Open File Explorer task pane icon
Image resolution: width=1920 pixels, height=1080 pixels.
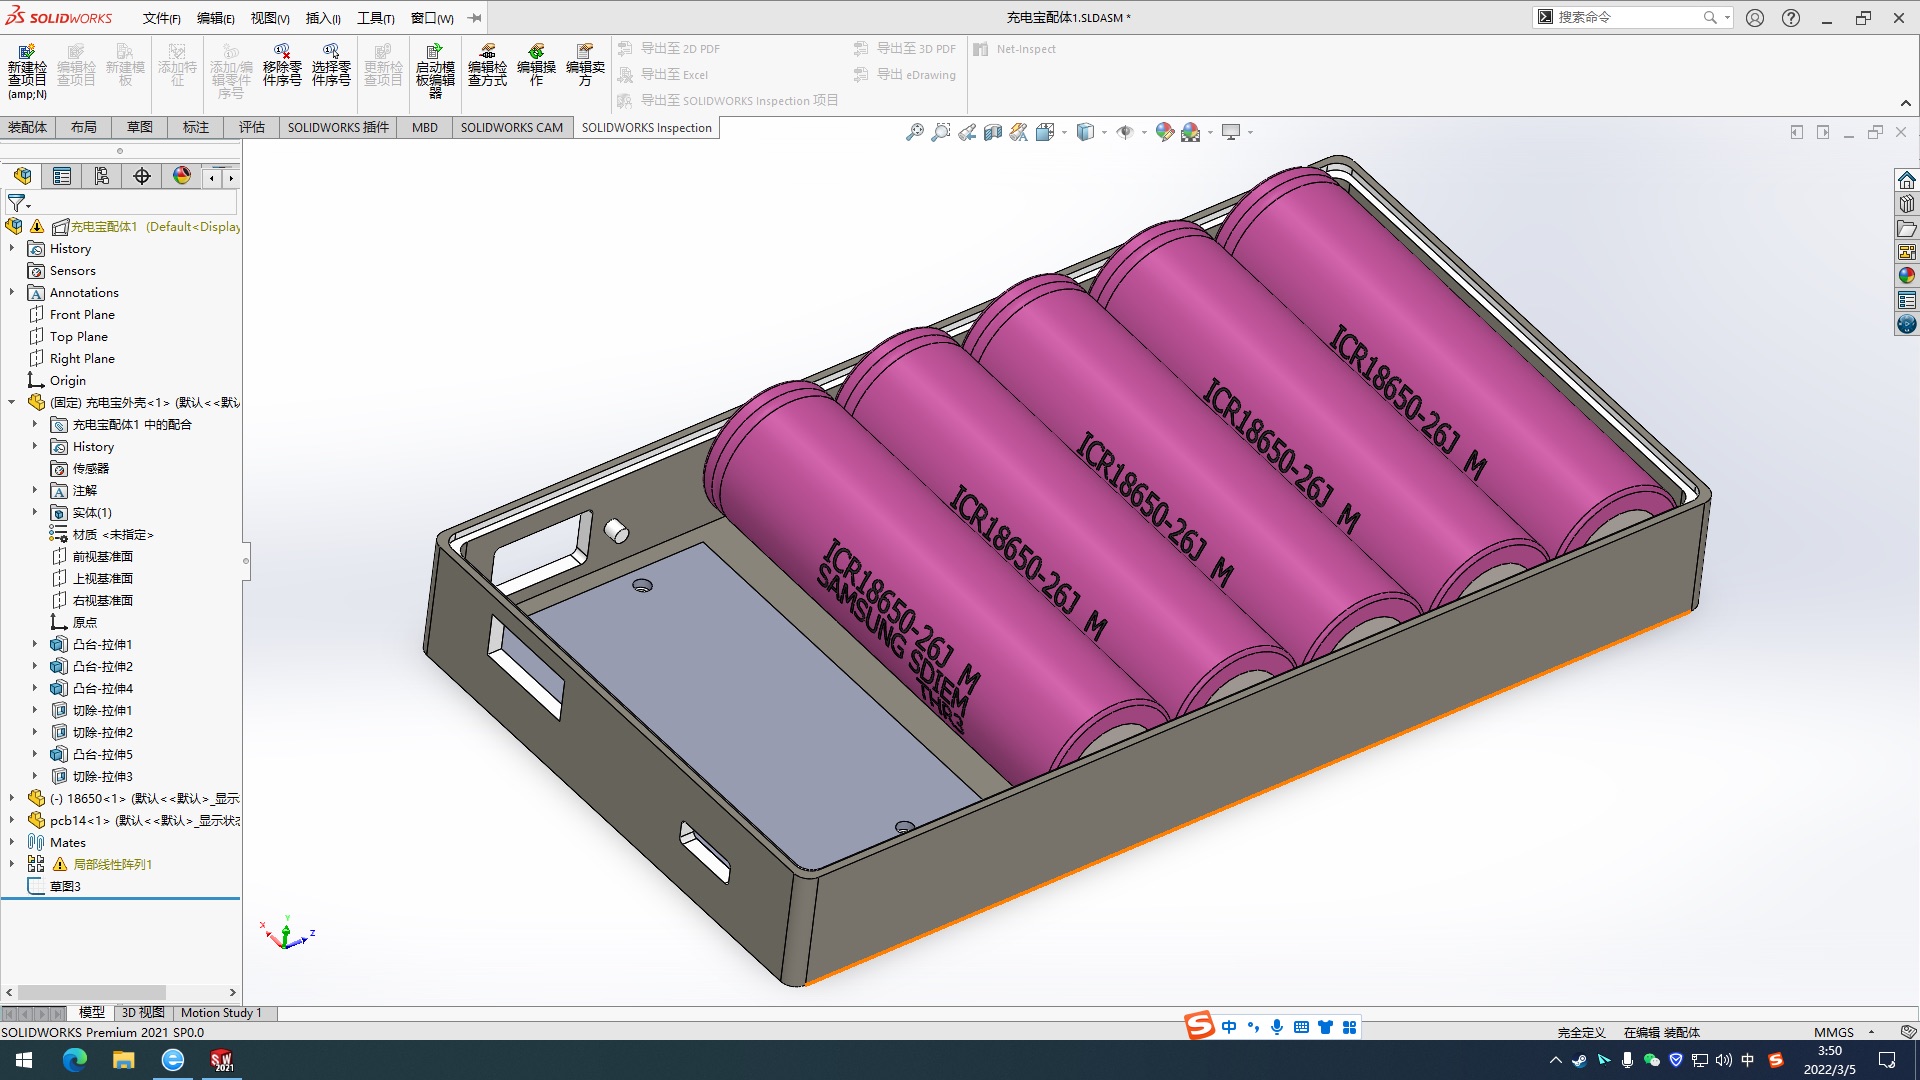click(1907, 228)
